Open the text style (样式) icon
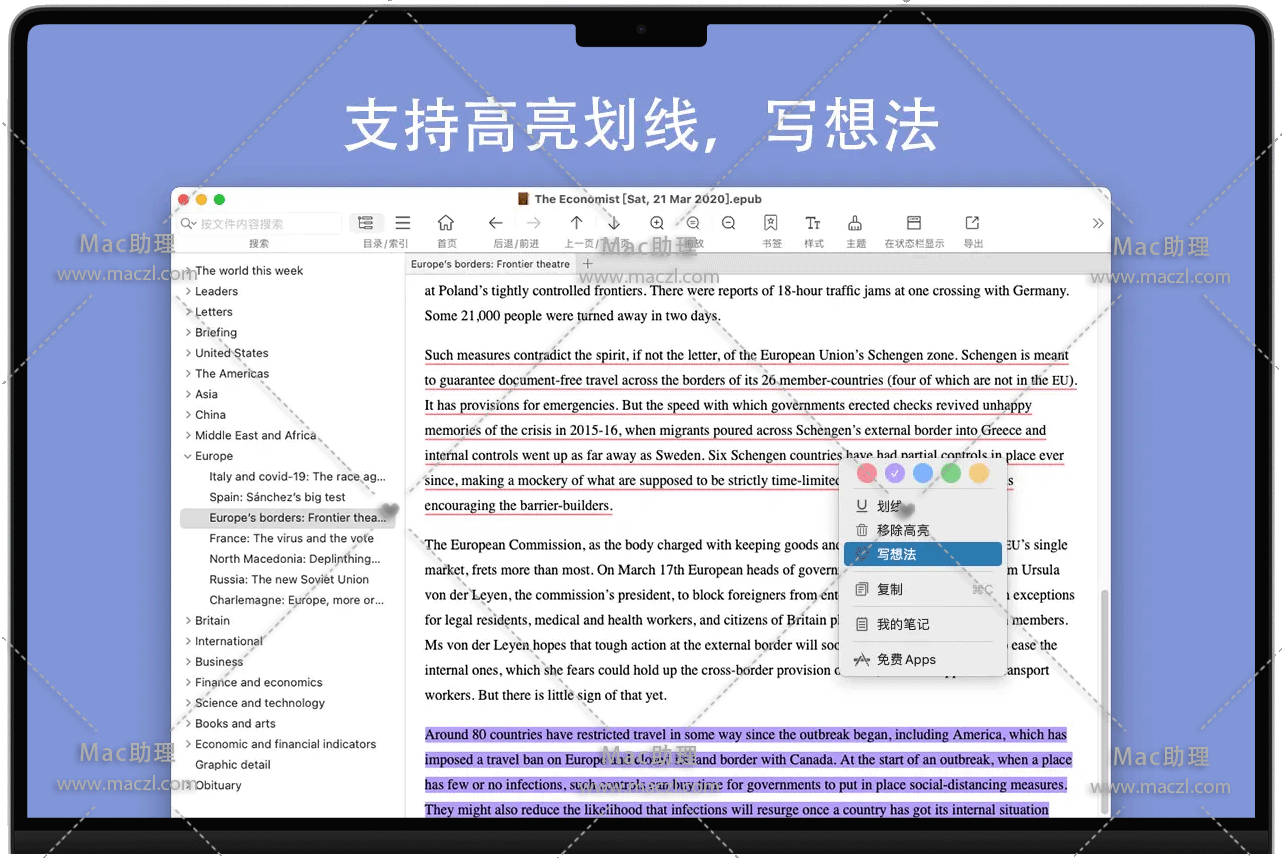This screenshot has width=1282, height=858. pyautogui.click(x=813, y=223)
